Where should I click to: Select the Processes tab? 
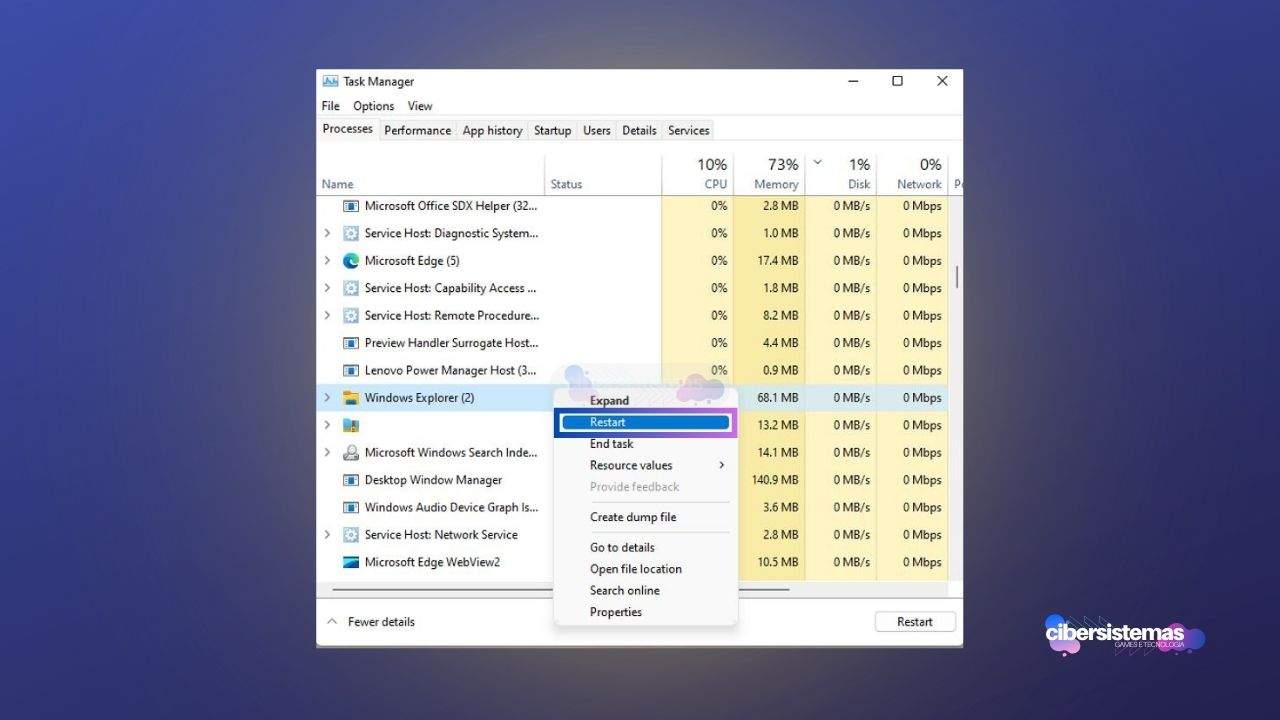[348, 129]
